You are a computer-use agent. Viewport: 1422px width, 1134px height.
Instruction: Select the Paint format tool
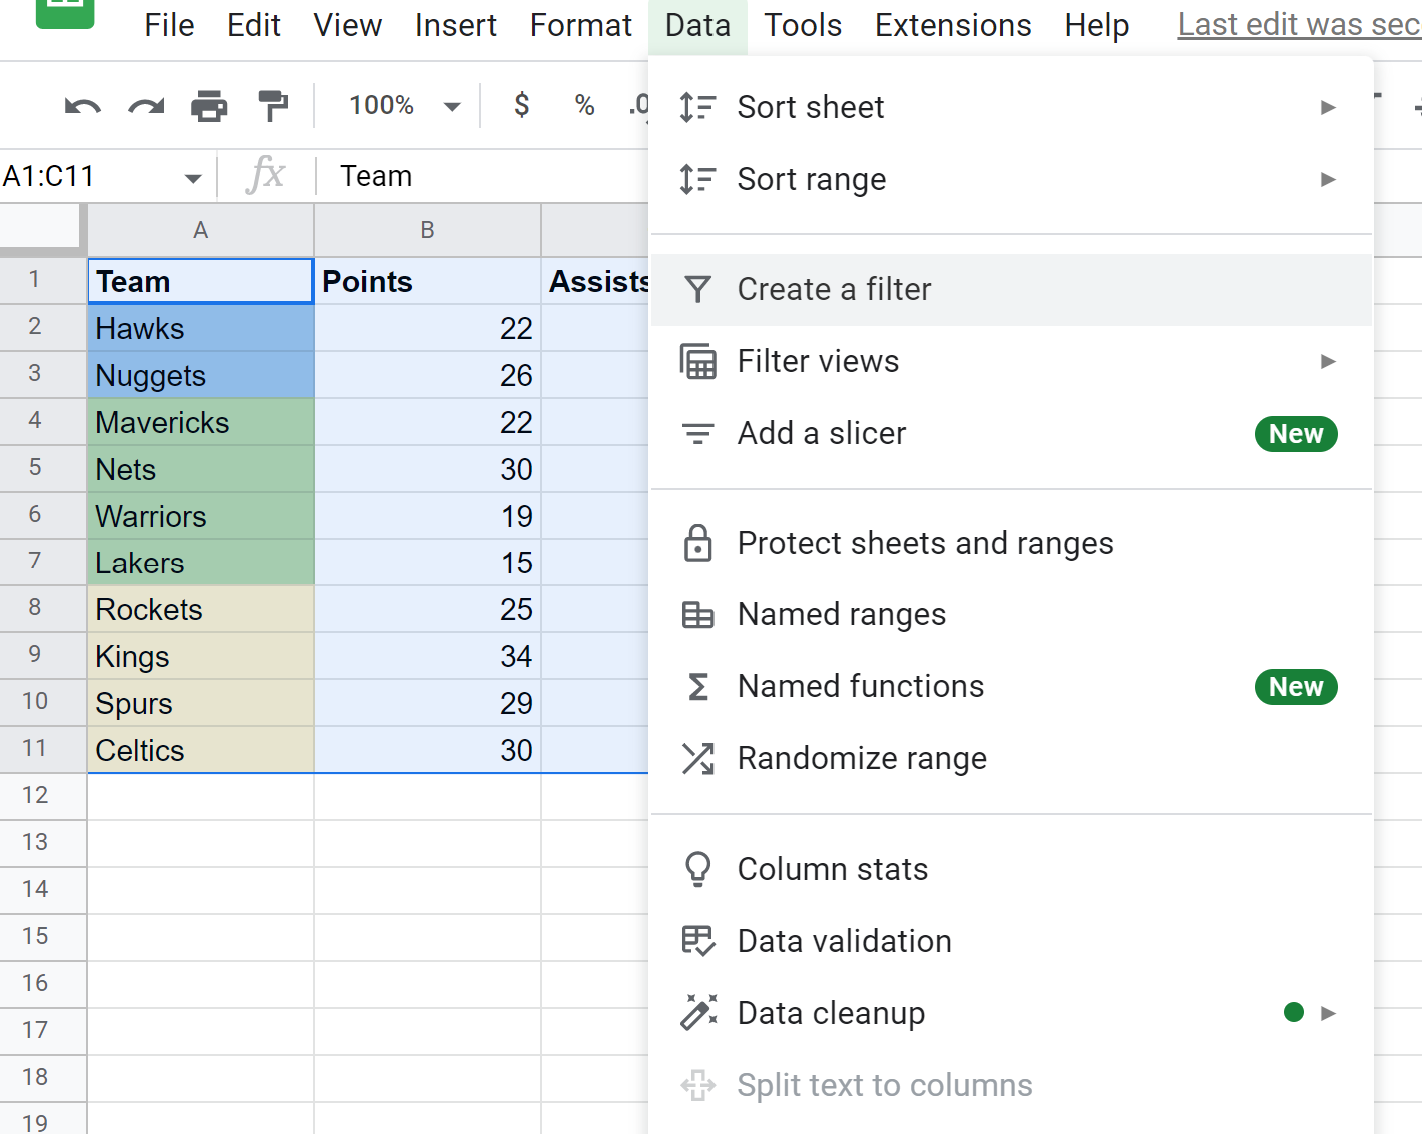pyautogui.click(x=273, y=105)
